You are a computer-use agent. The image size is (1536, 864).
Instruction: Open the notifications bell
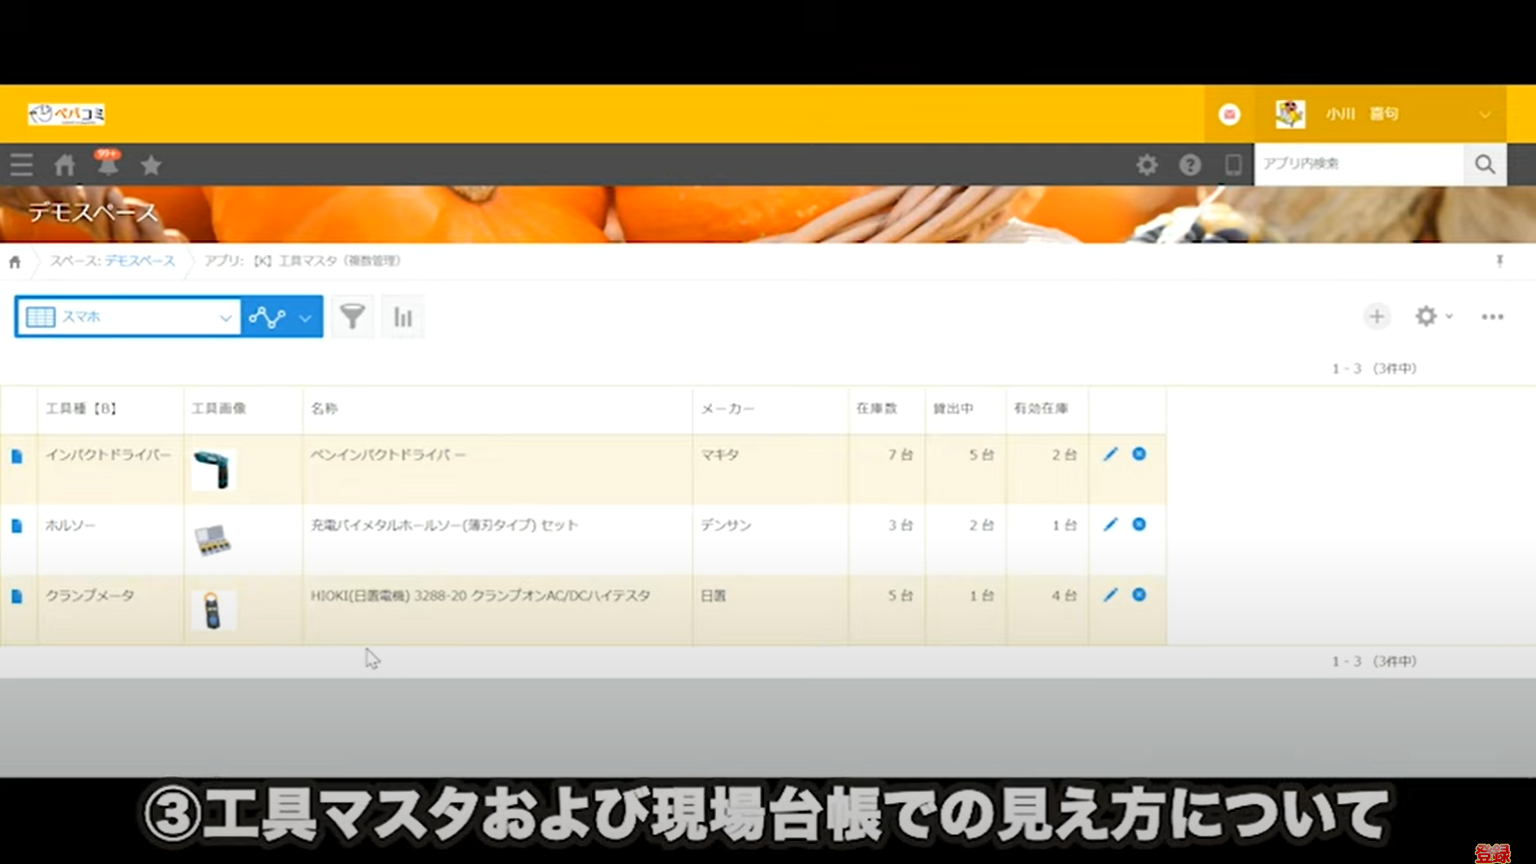[x=108, y=165]
